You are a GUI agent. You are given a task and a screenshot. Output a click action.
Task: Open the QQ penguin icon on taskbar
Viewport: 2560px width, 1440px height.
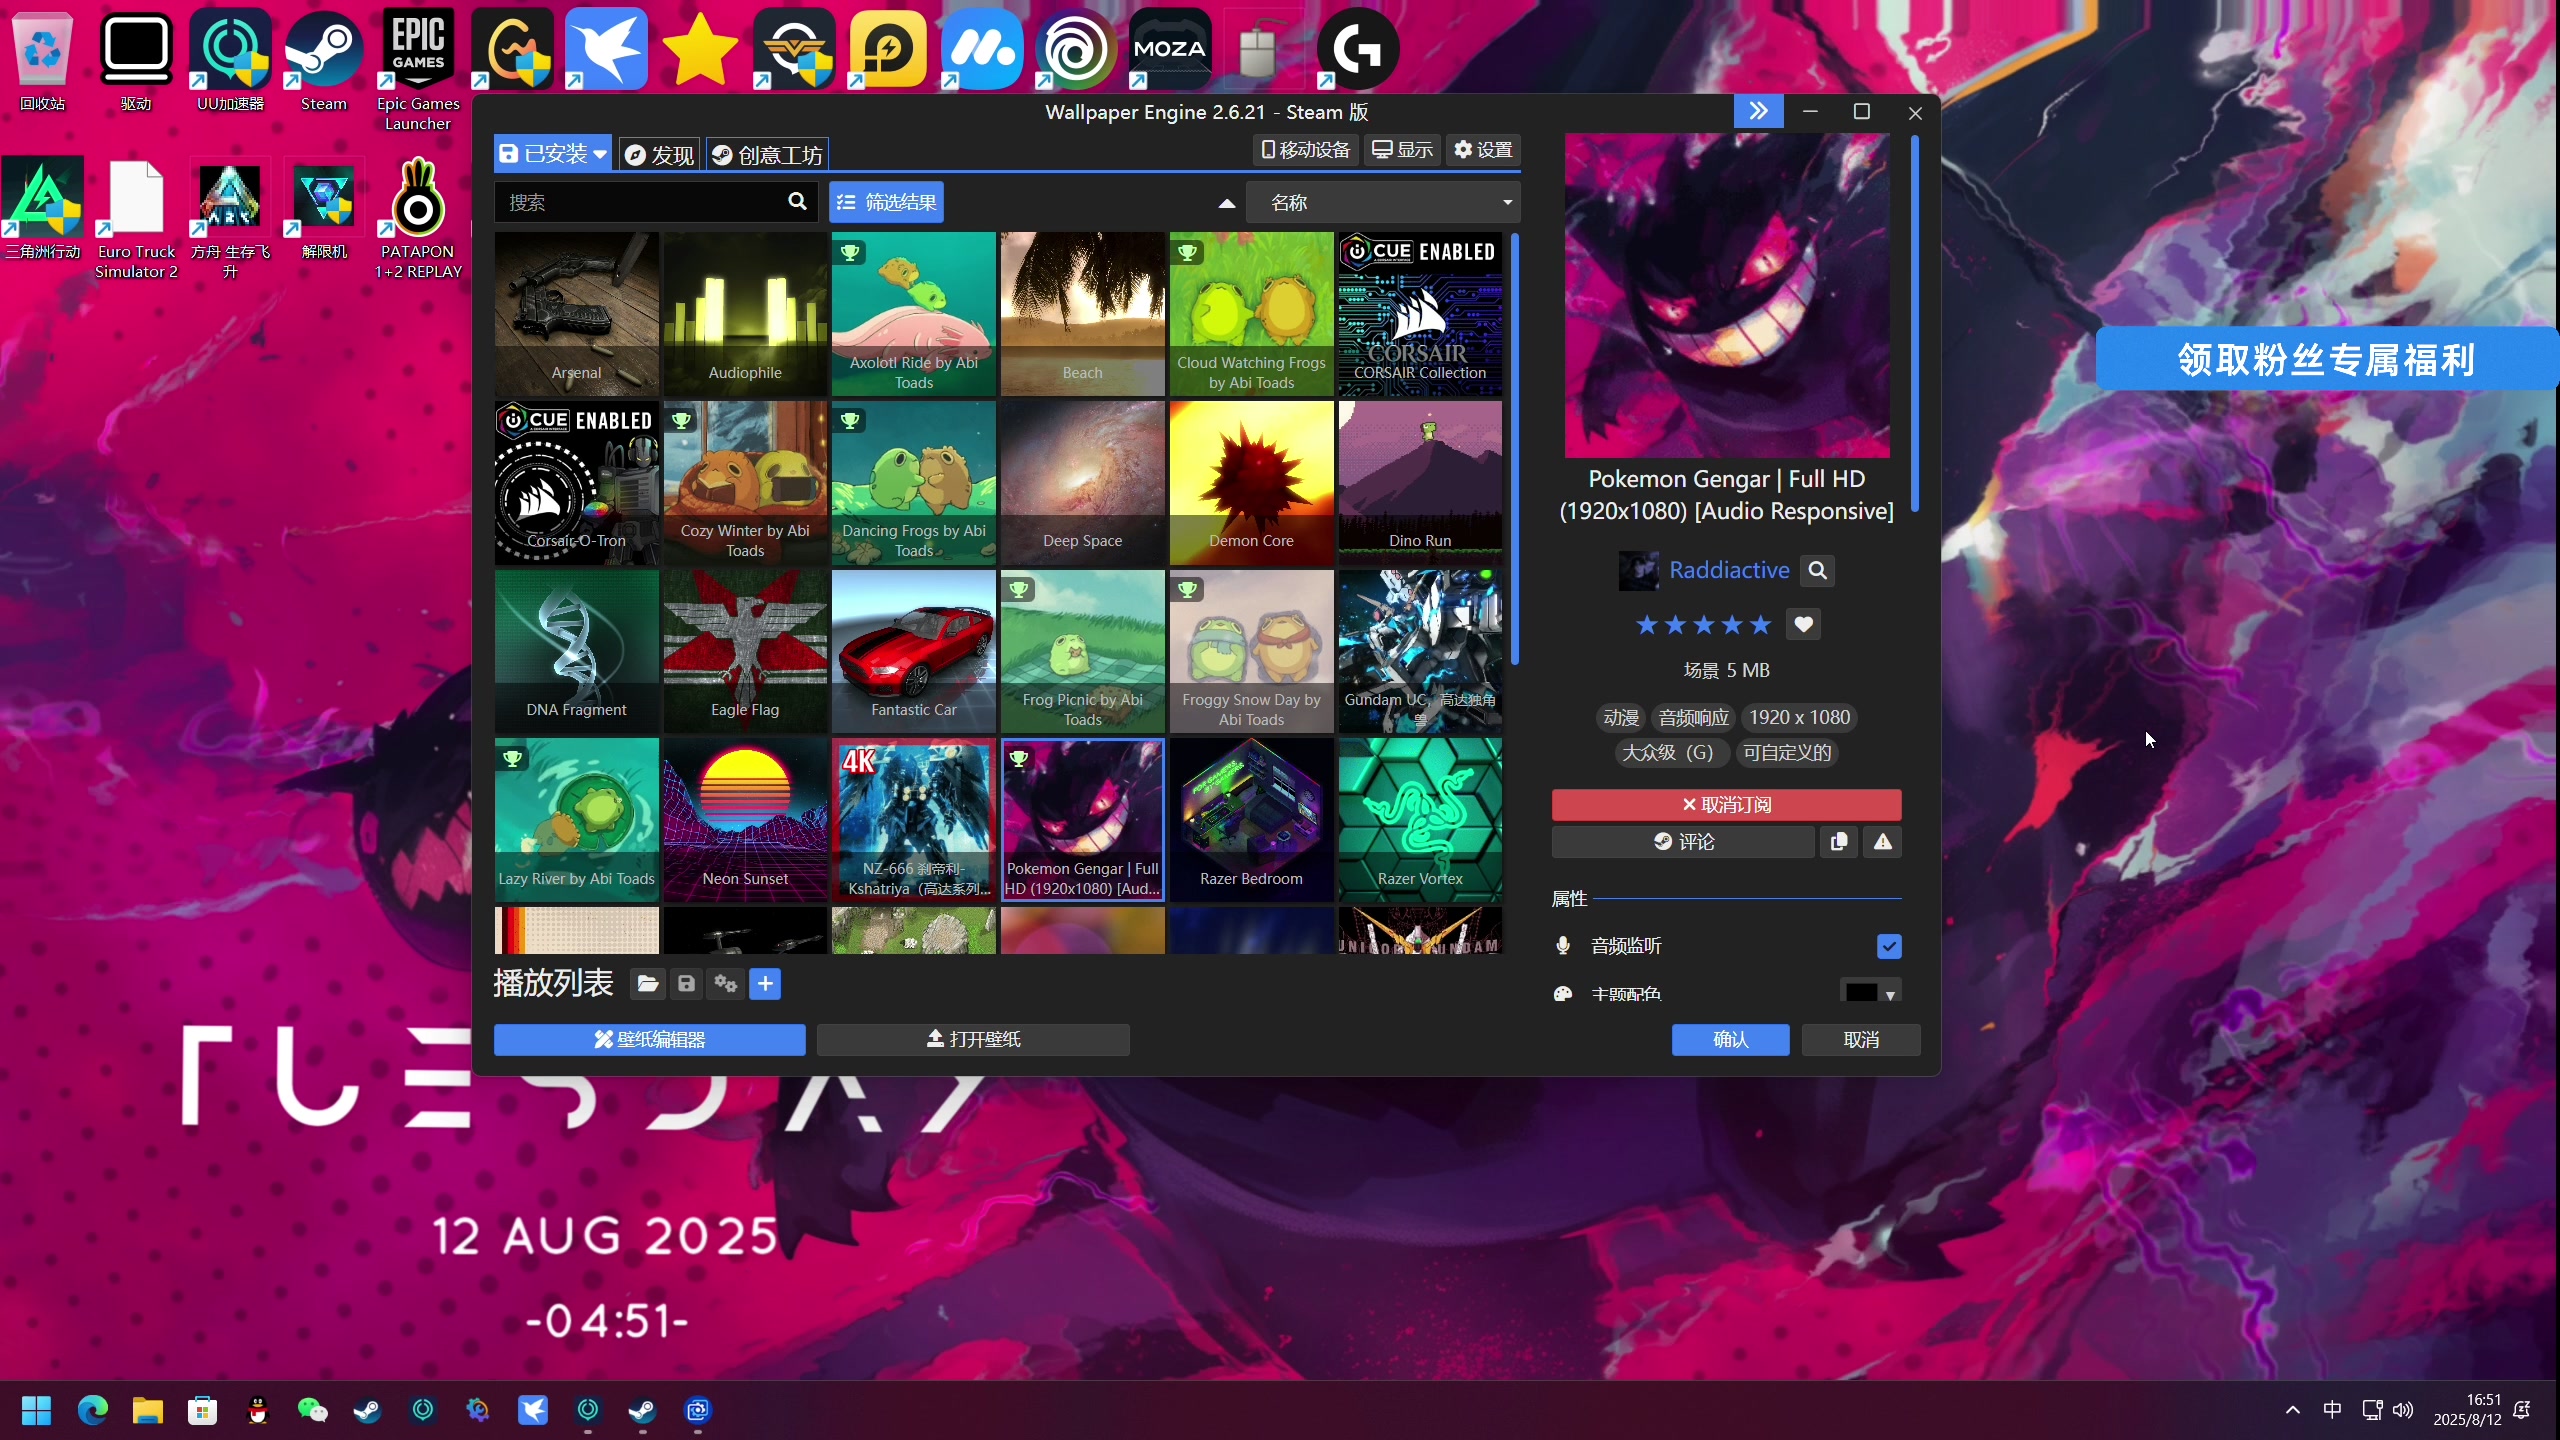pyautogui.click(x=258, y=1410)
